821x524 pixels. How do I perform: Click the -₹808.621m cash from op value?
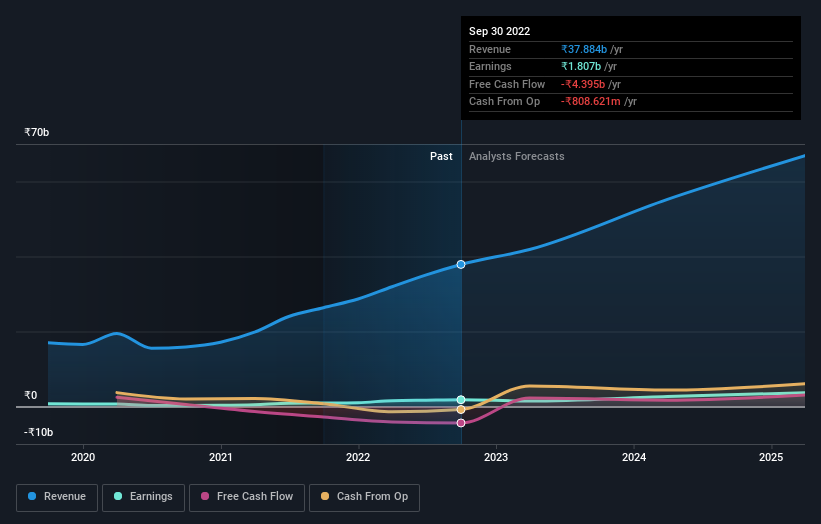click(591, 102)
